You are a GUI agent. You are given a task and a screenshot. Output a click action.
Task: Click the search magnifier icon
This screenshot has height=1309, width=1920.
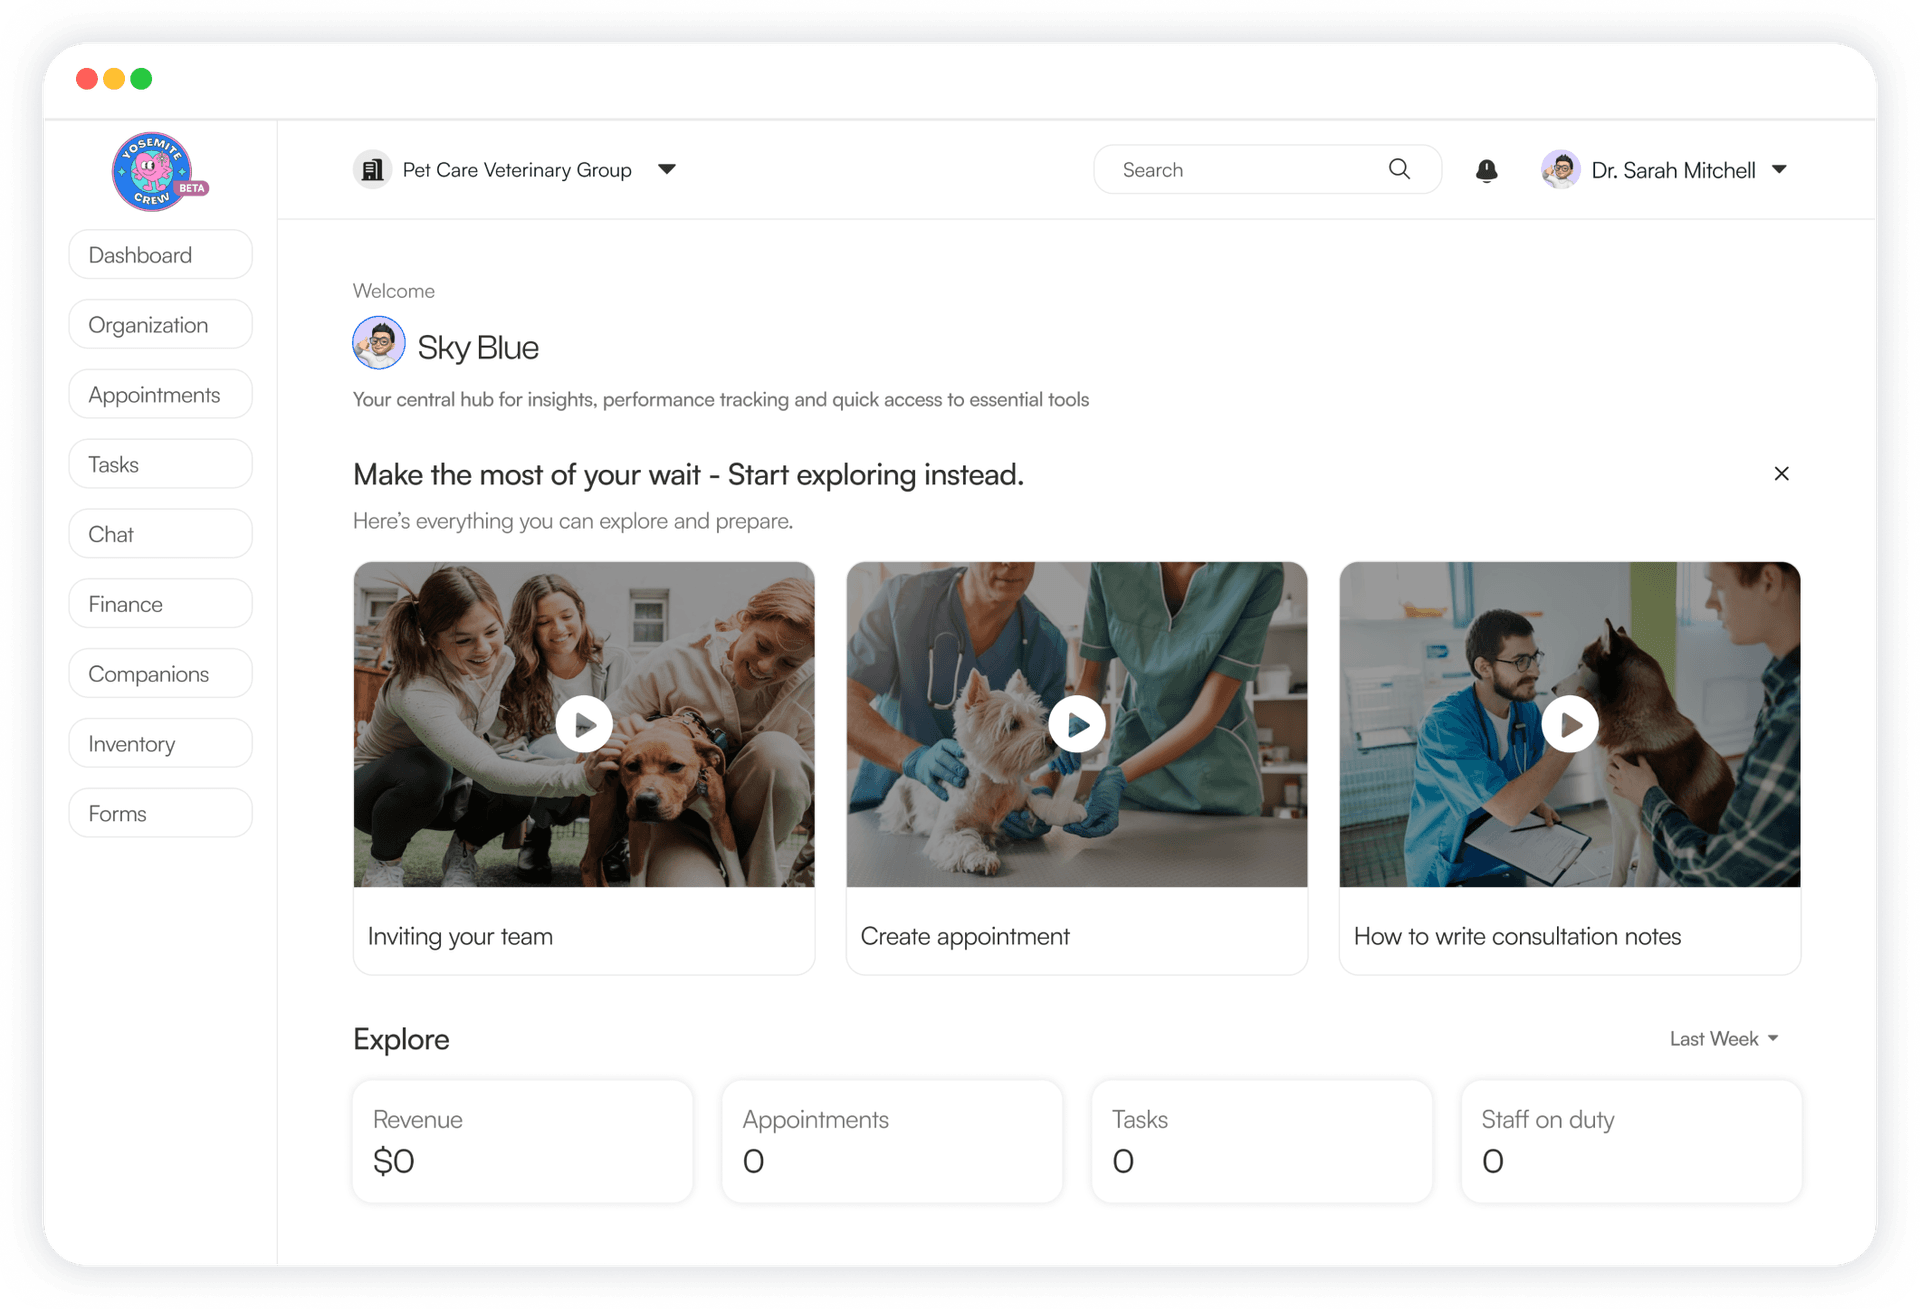1399,169
